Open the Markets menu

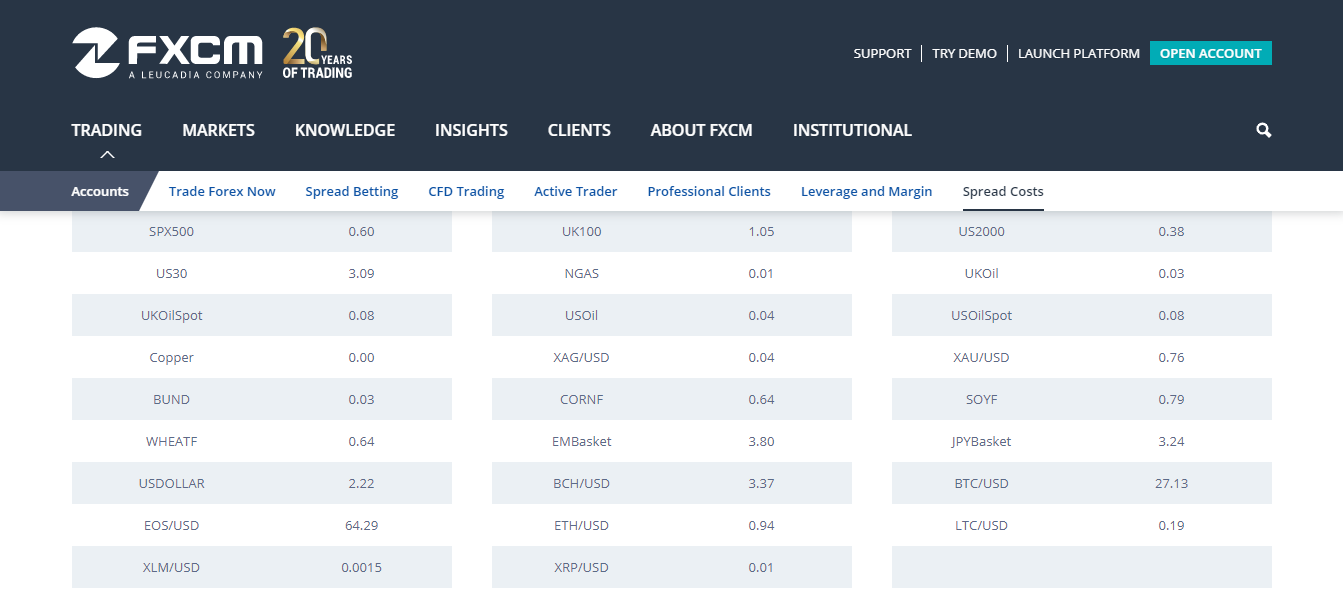click(218, 130)
